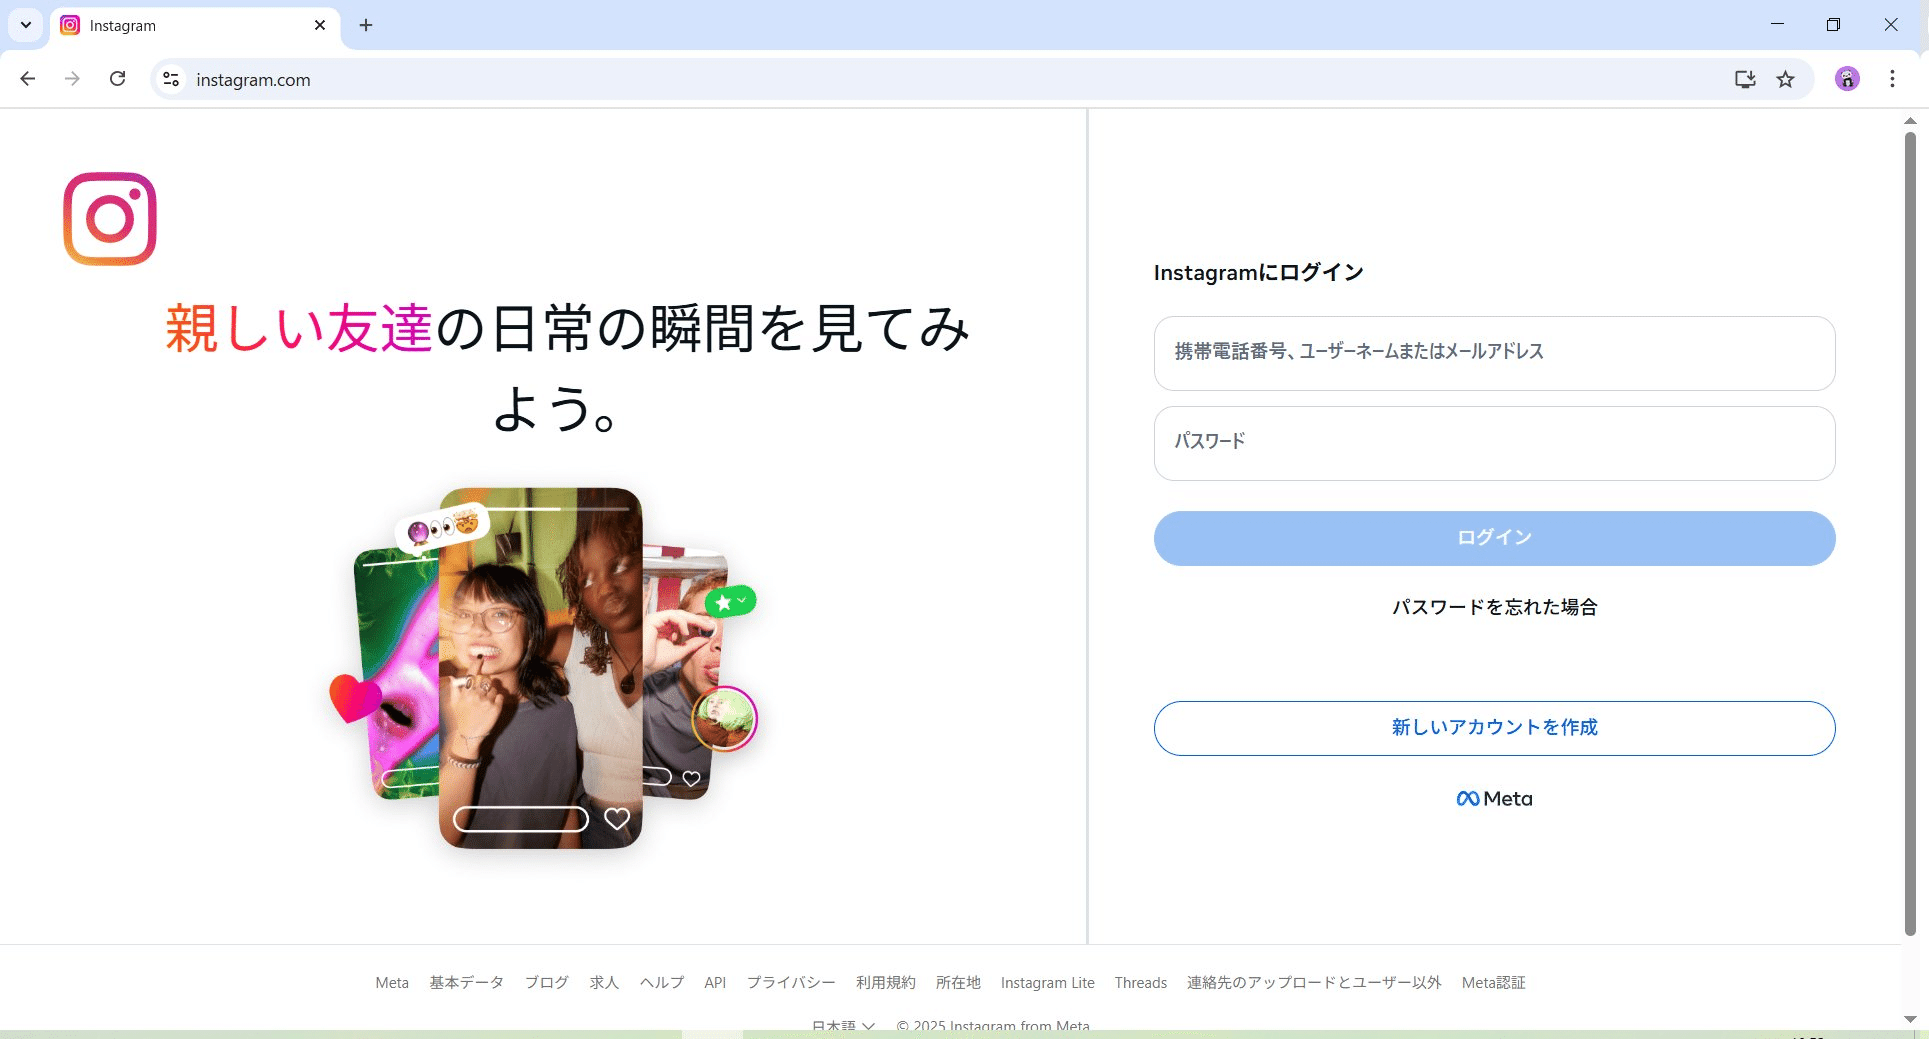Click the username or email input field
Image resolution: width=1929 pixels, height=1039 pixels.
1493,353
